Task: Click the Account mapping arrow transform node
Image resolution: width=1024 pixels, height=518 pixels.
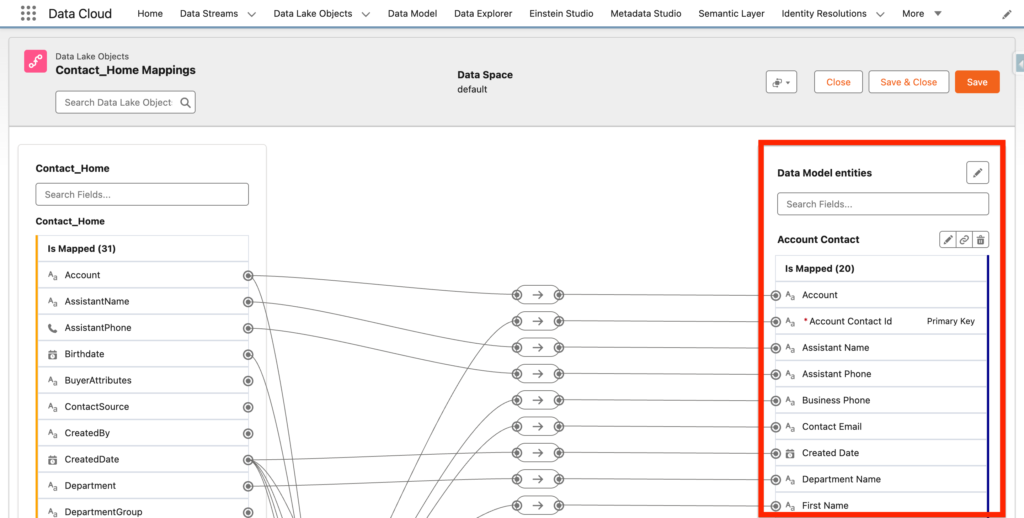Action: pos(537,294)
